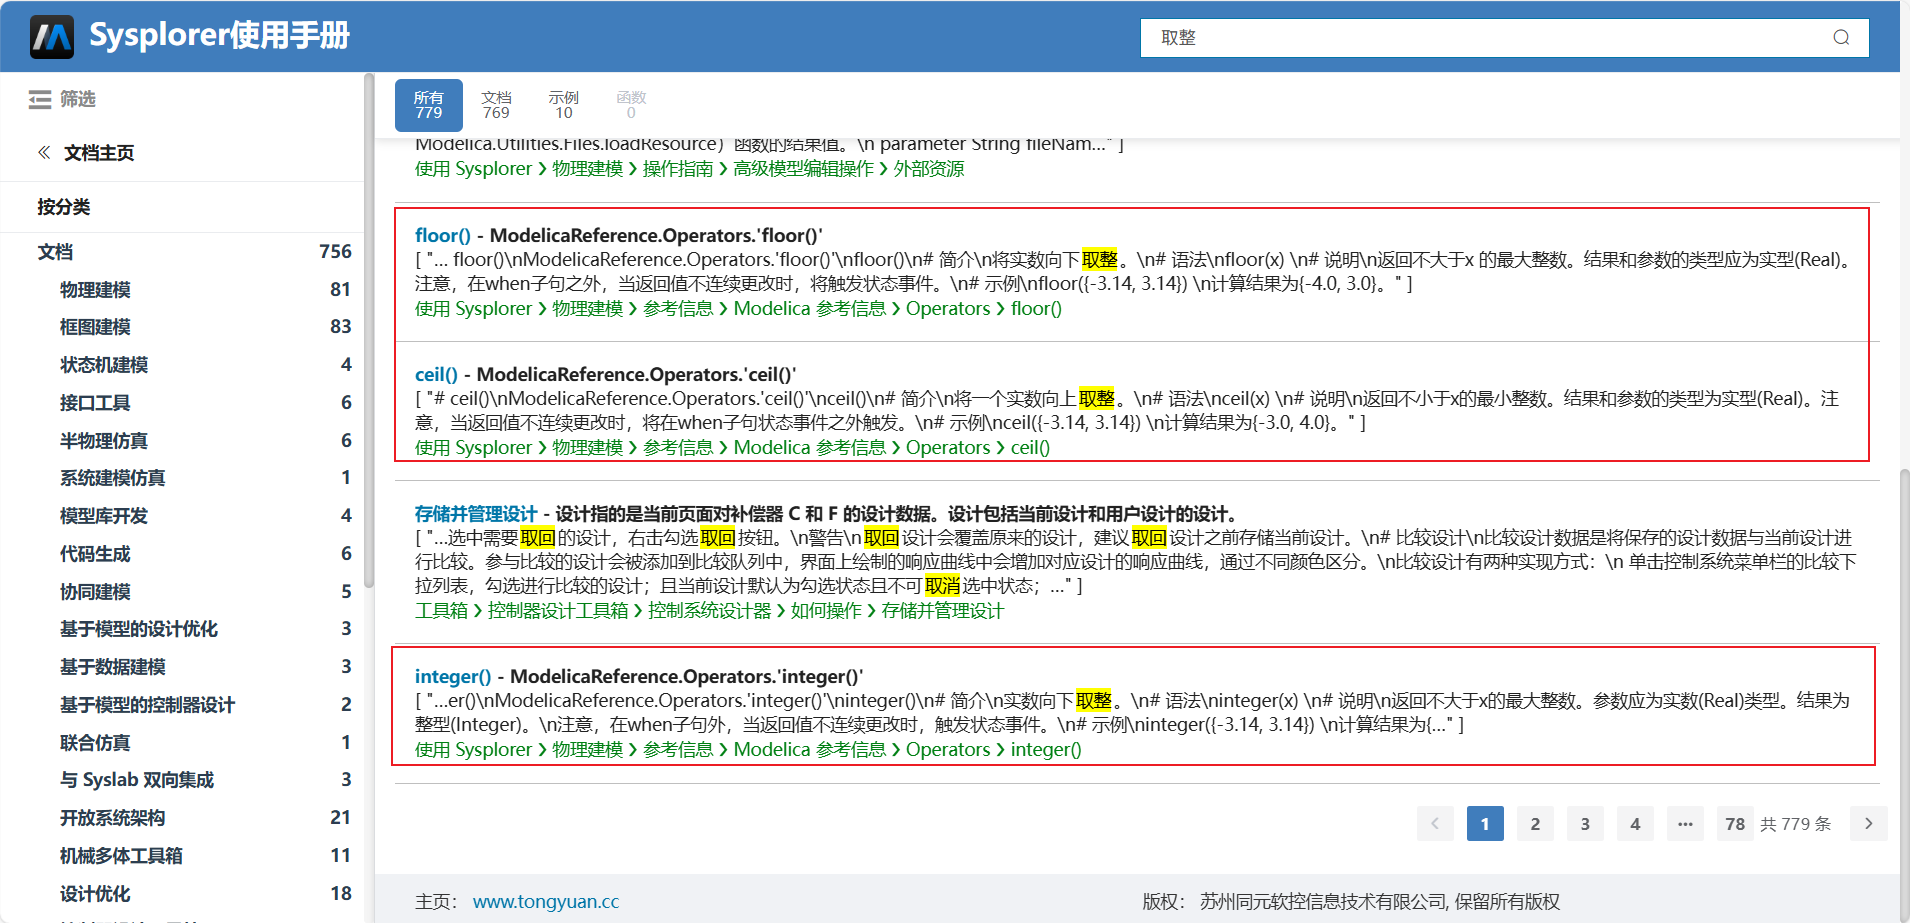Go to results page 78
1910x923 pixels.
(1735, 824)
